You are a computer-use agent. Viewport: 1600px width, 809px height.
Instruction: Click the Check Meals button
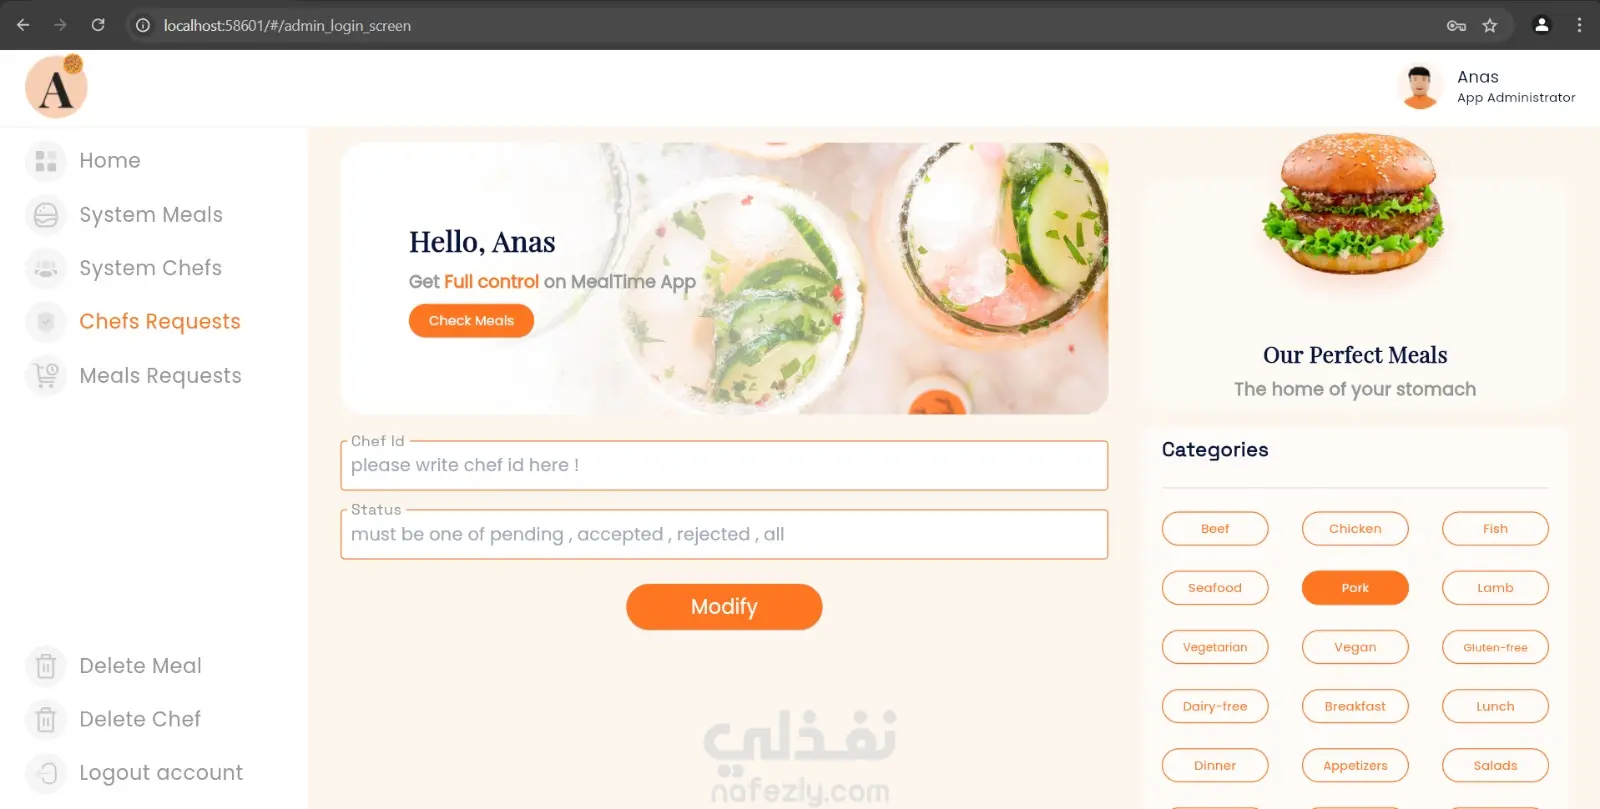[471, 321]
